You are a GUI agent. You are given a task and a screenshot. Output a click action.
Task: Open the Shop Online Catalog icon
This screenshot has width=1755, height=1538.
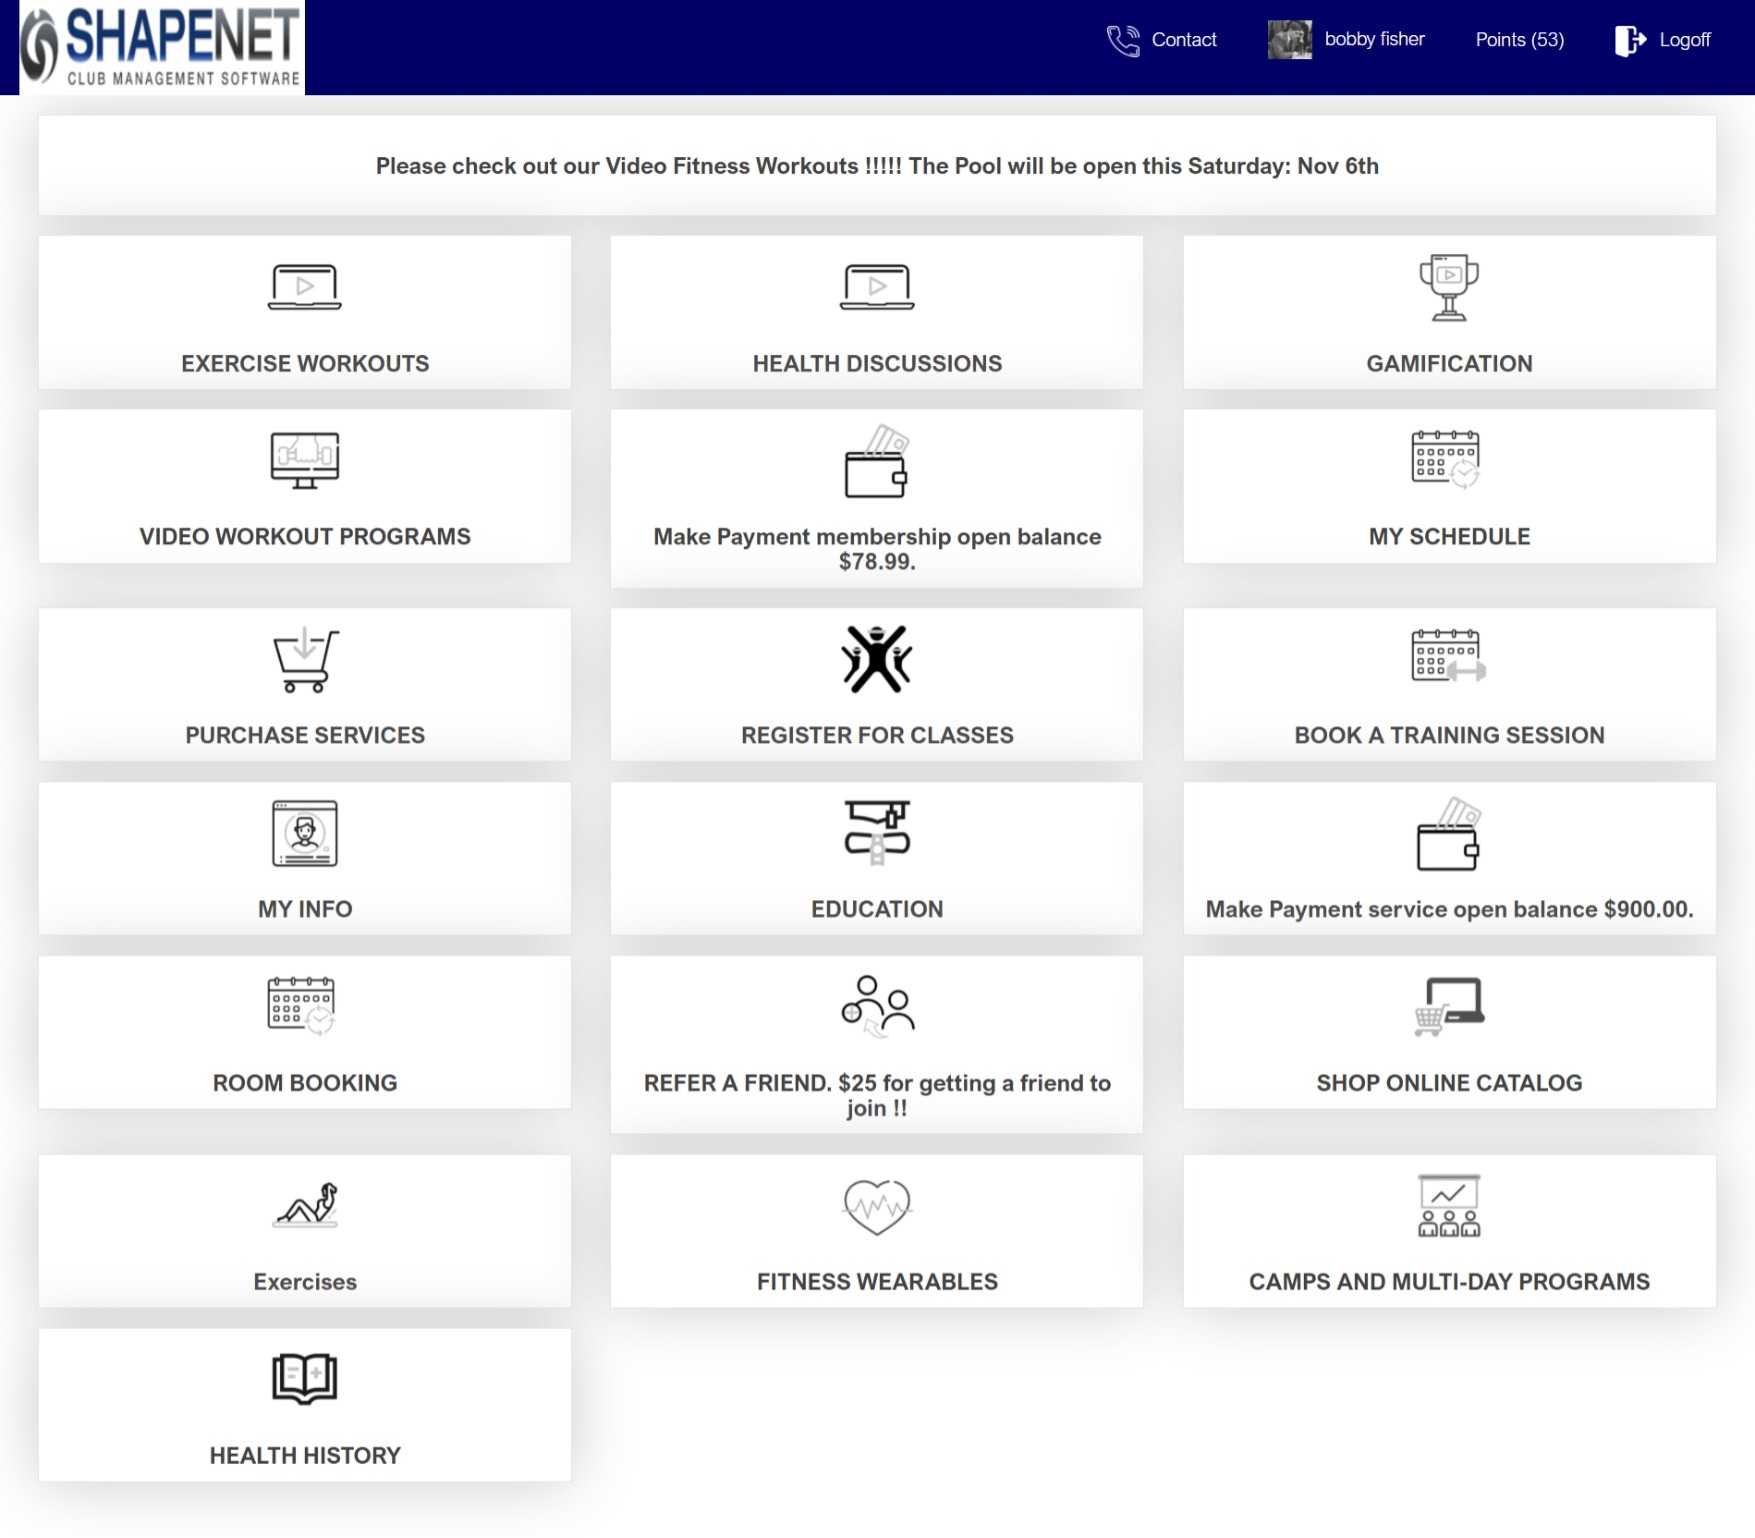click(1448, 1008)
